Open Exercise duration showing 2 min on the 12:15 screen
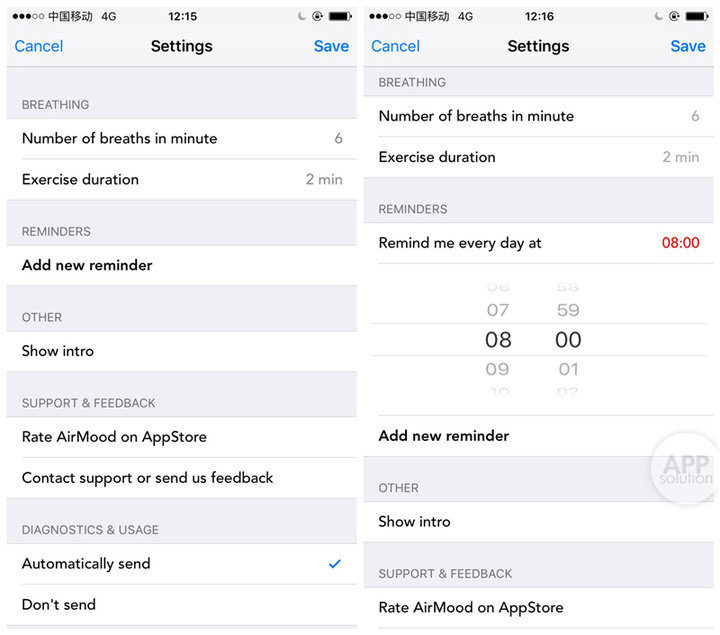This screenshot has width=720, height=635. [182, 180]
